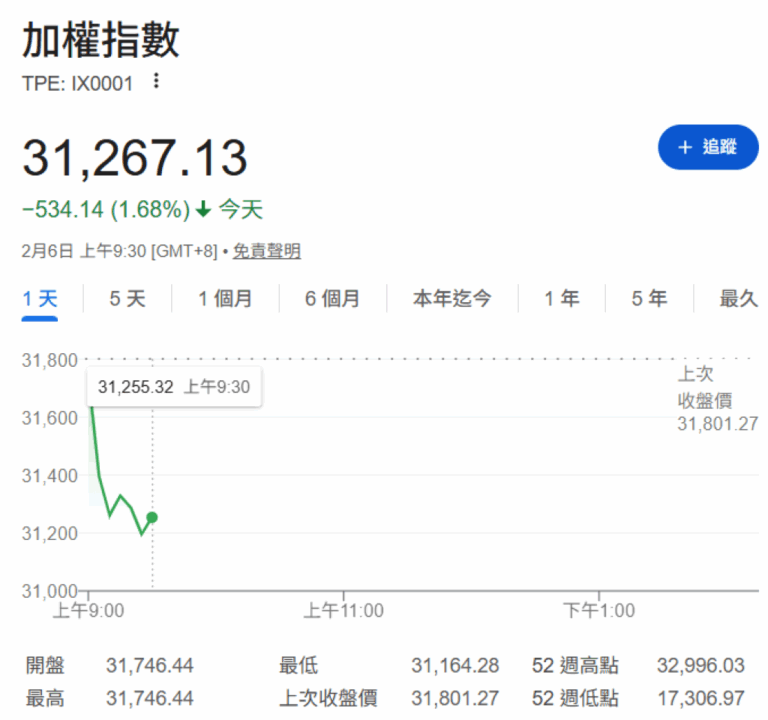Click the 加權指數 title heading

click(x=101, y=42)
